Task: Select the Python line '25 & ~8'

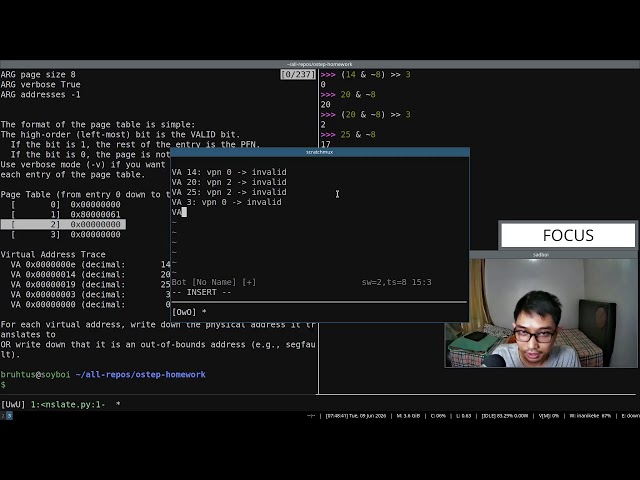Action: 348,134
